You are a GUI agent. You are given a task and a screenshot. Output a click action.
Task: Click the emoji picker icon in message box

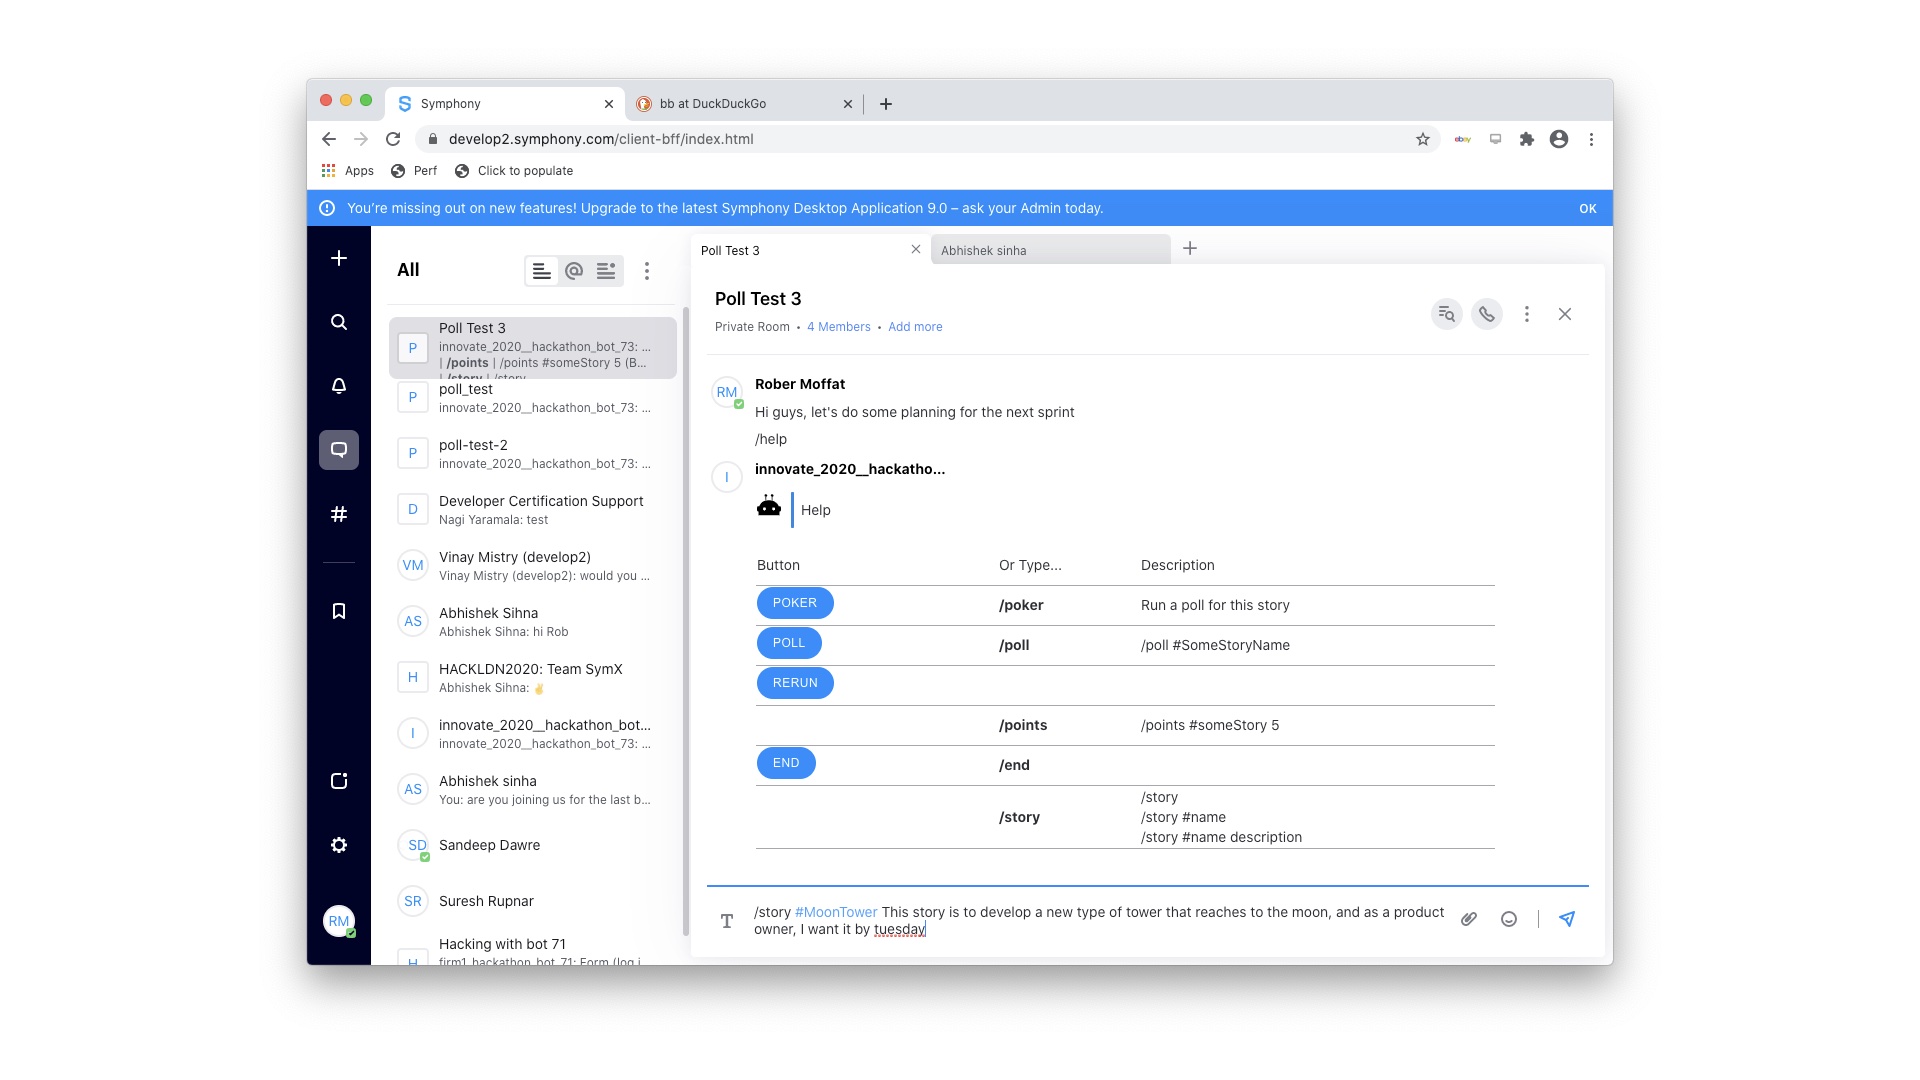(x=1510, y=919)
